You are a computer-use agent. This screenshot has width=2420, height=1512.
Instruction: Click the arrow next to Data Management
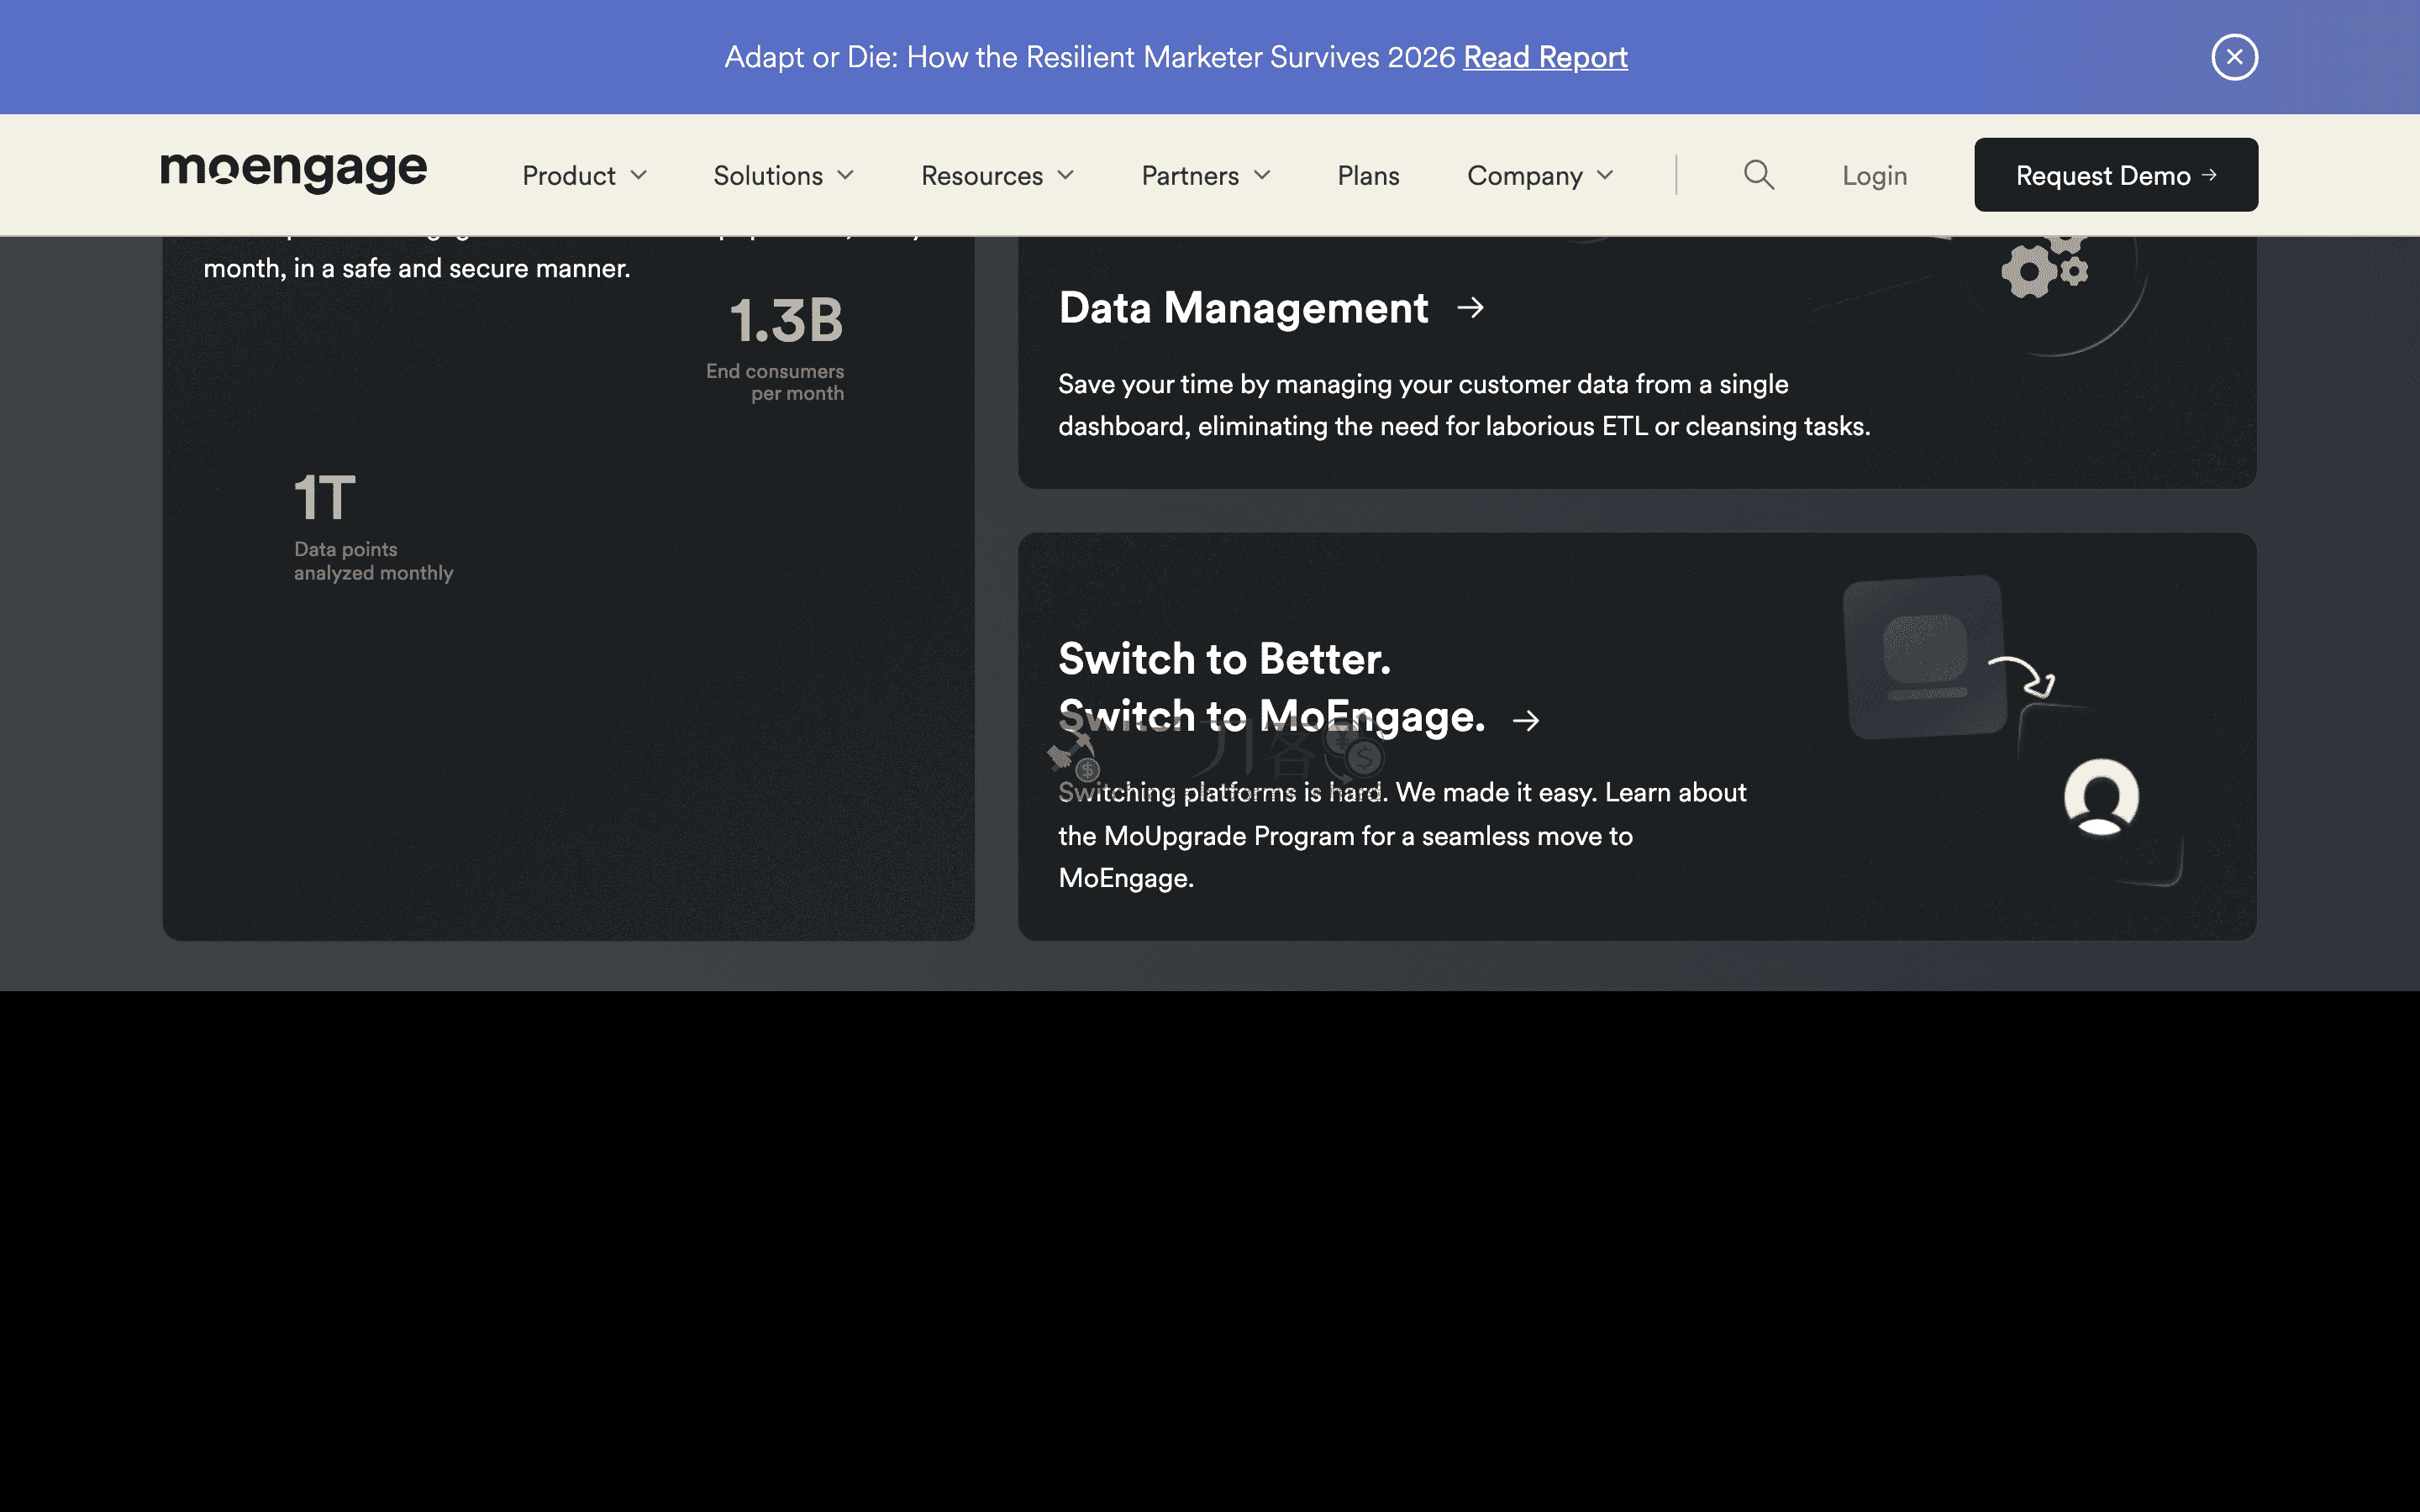[1470, 308]
